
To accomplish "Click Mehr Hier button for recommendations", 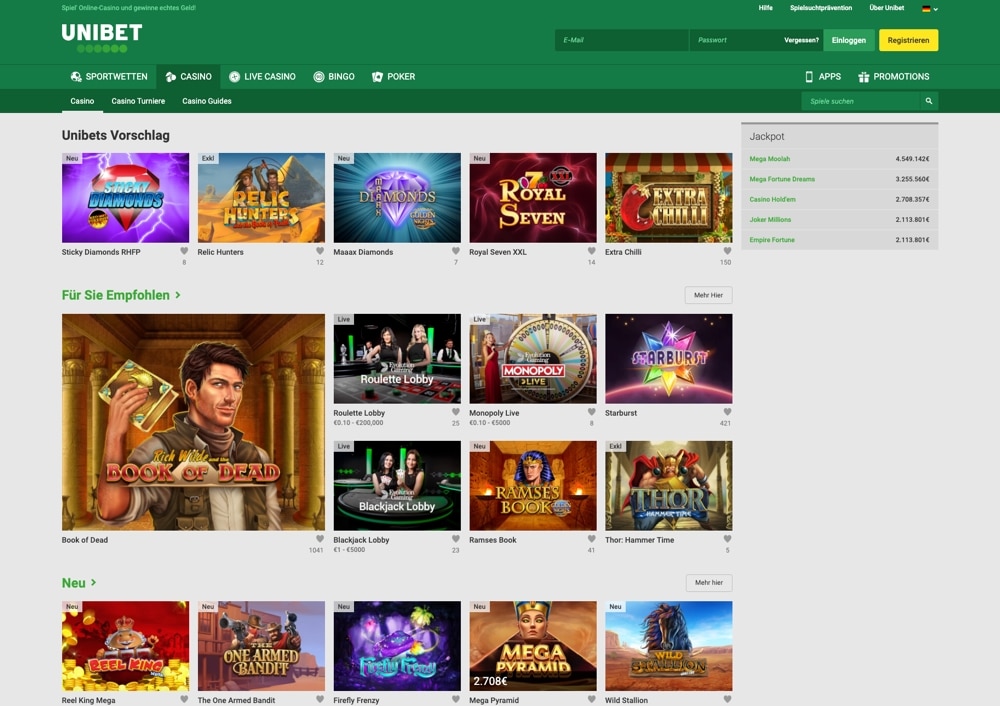I will tap(709, 295).
